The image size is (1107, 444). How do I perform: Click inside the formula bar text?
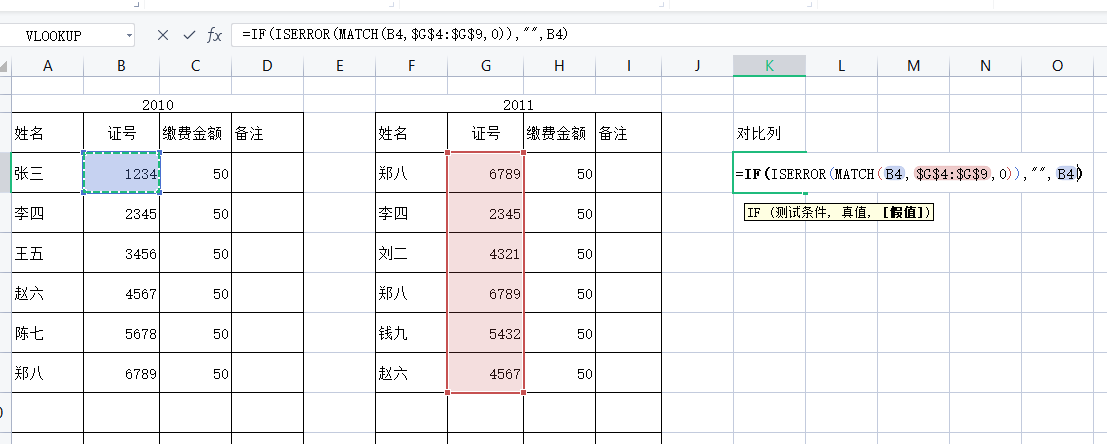(x=600, y=35)
